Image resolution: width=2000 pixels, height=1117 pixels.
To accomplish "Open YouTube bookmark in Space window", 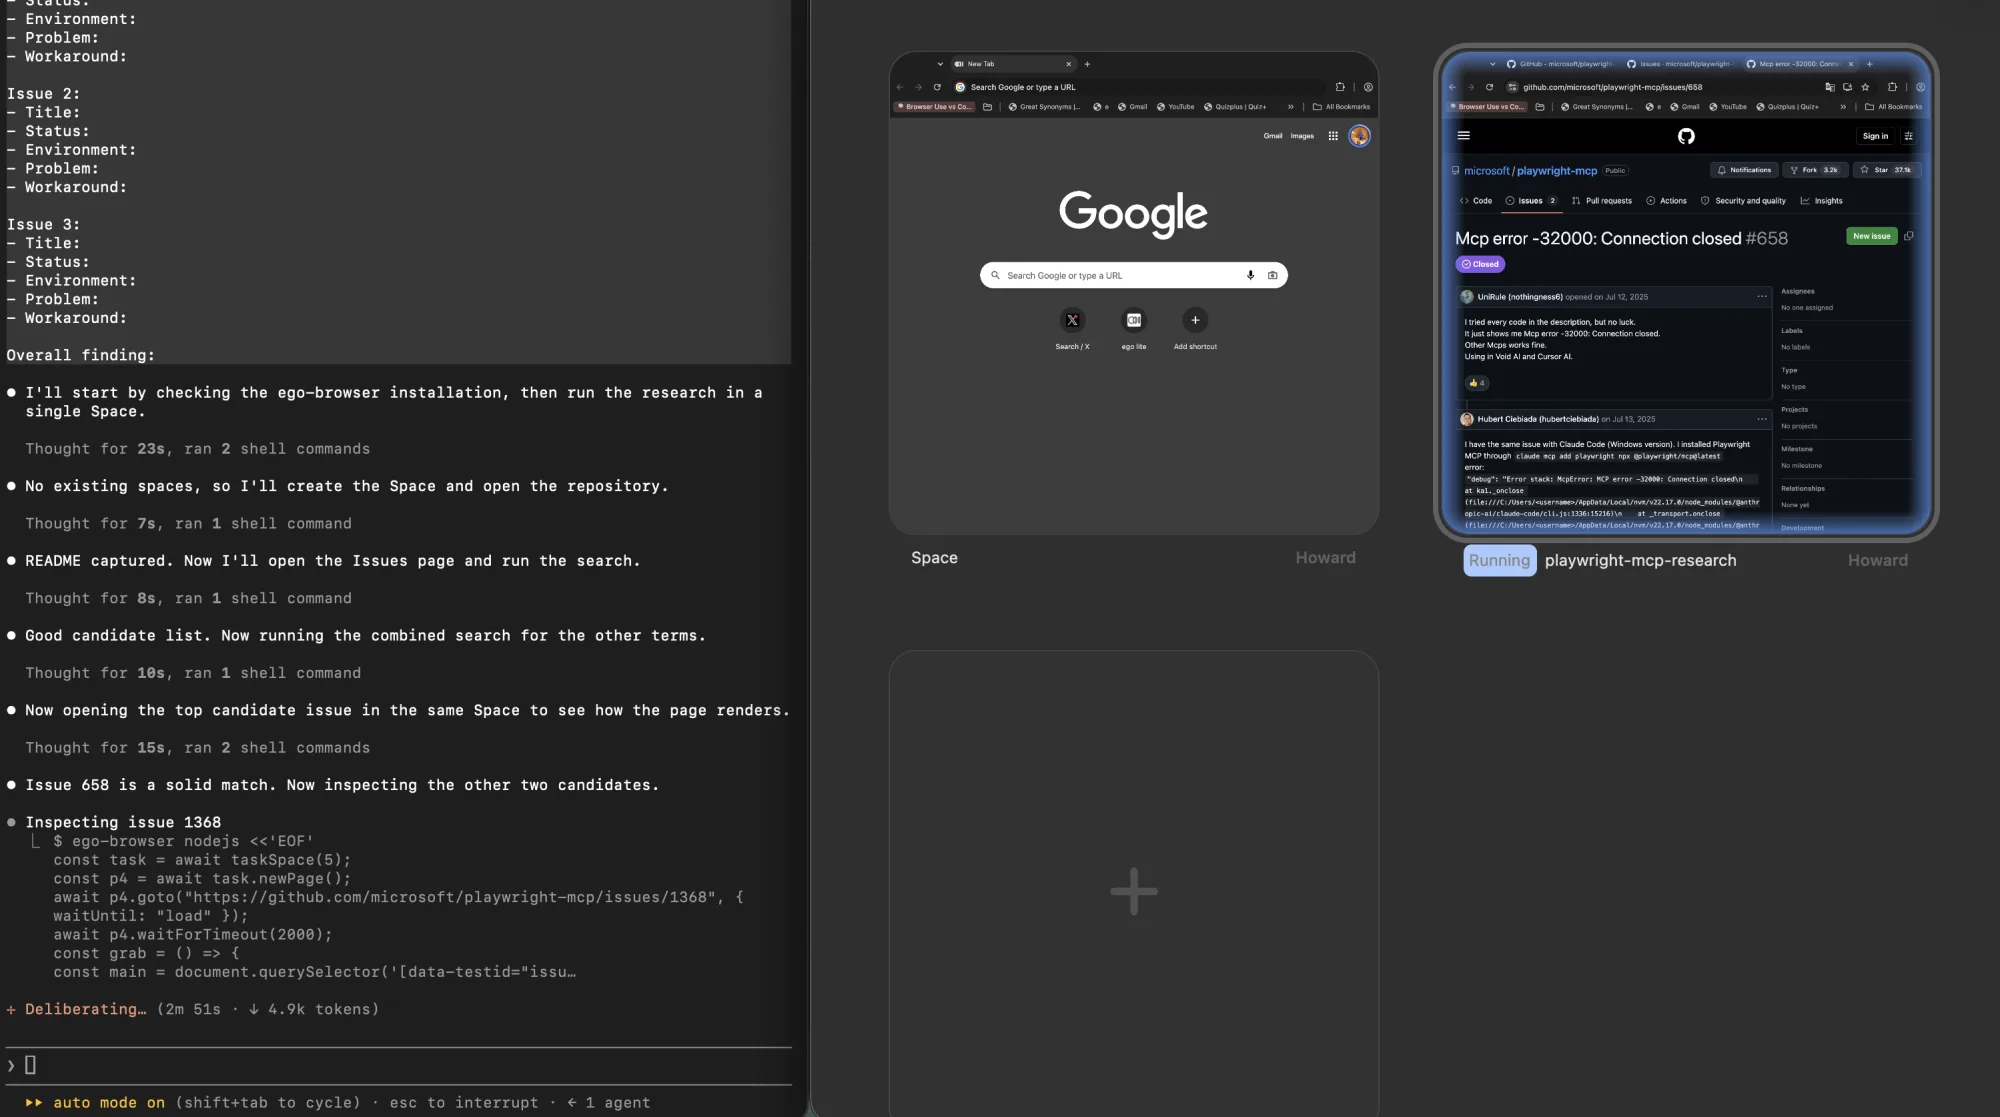I will [1175, 107].
